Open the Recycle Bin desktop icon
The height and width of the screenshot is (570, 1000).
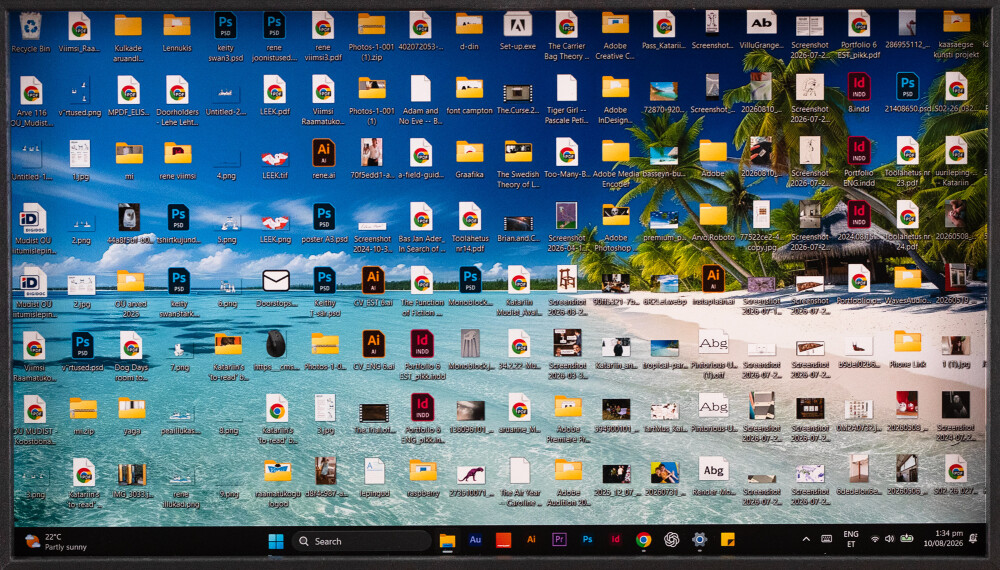30,27
